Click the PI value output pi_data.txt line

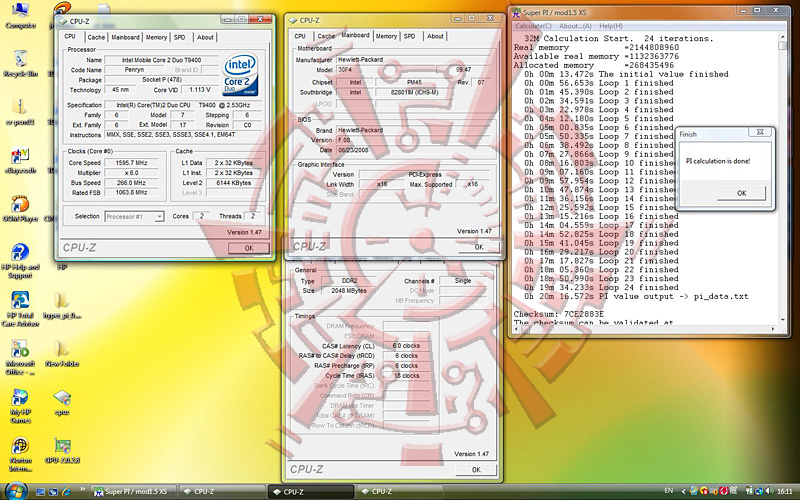coord(636,296)
